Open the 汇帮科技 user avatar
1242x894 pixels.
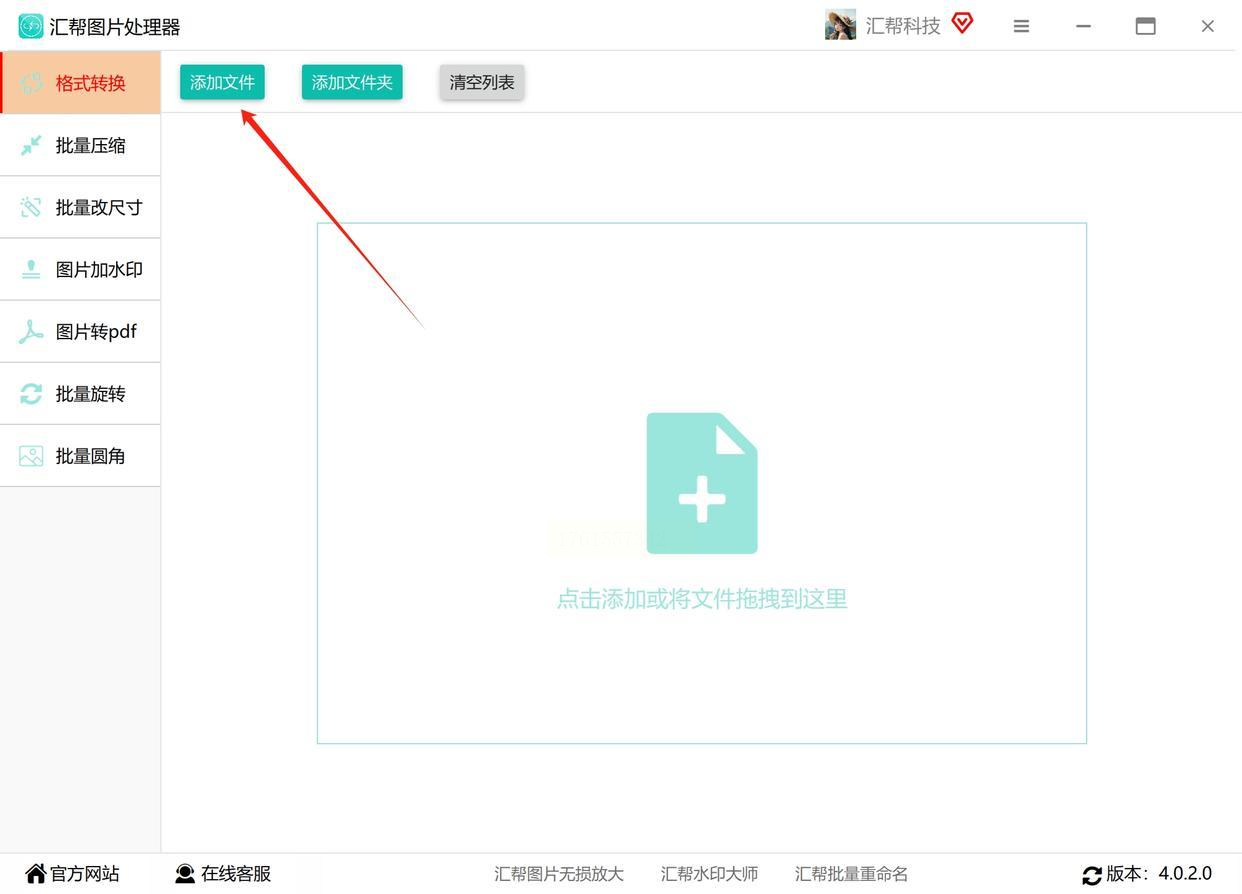pyautogui.click(x=840, y=25)
